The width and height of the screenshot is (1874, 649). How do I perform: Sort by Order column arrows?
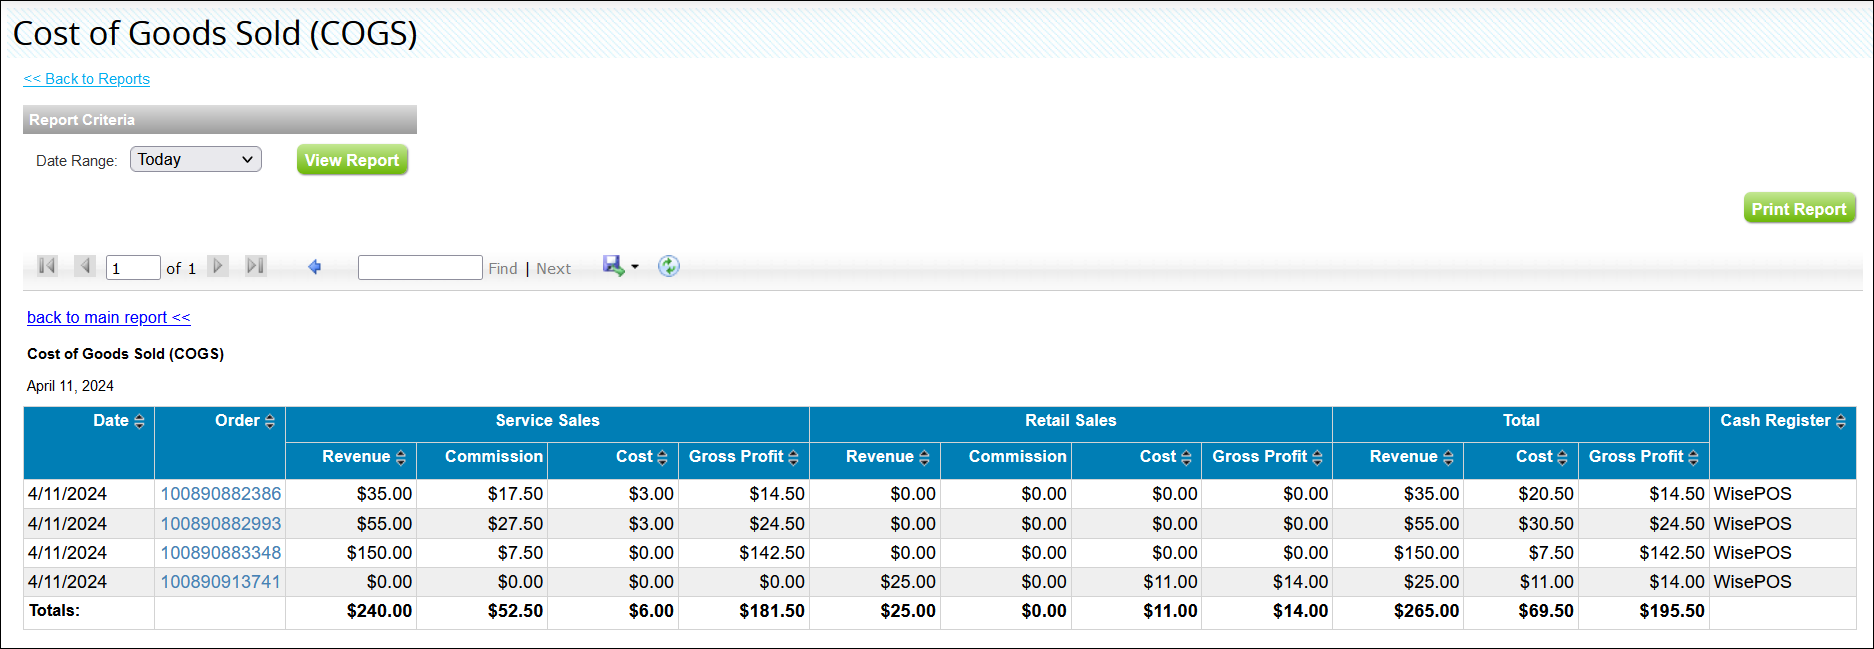[270, 422]
